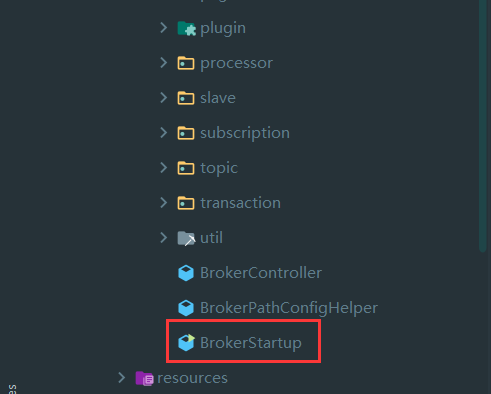
Task: Click the slave package folder icon
Action: [x=186, y=98]
